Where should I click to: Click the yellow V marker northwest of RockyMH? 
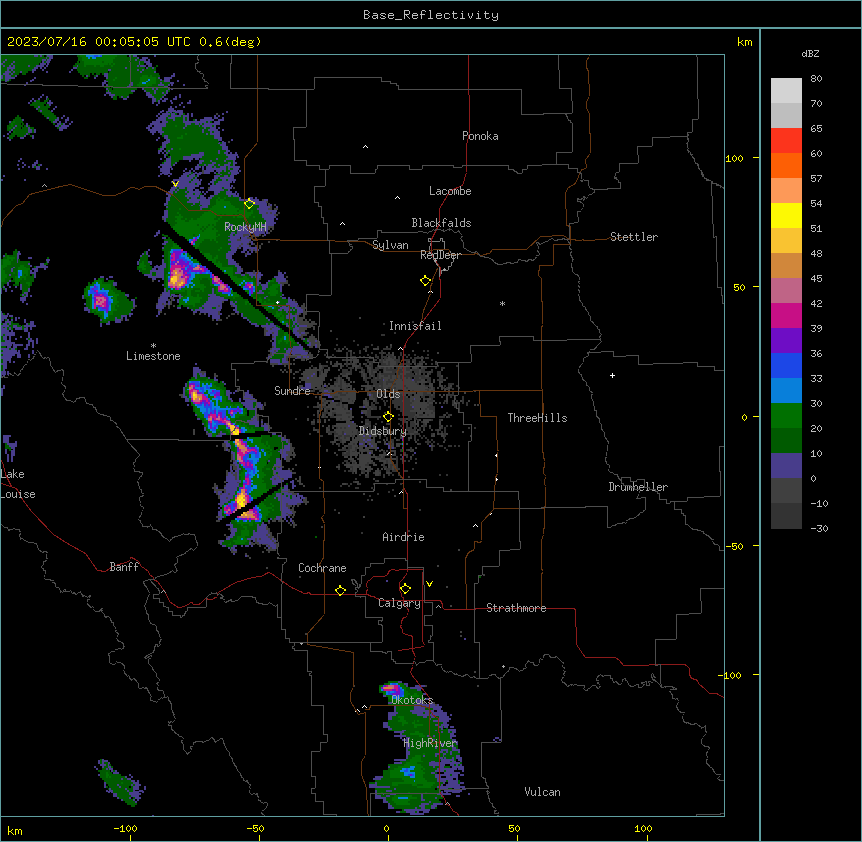[x=175, y=184]
